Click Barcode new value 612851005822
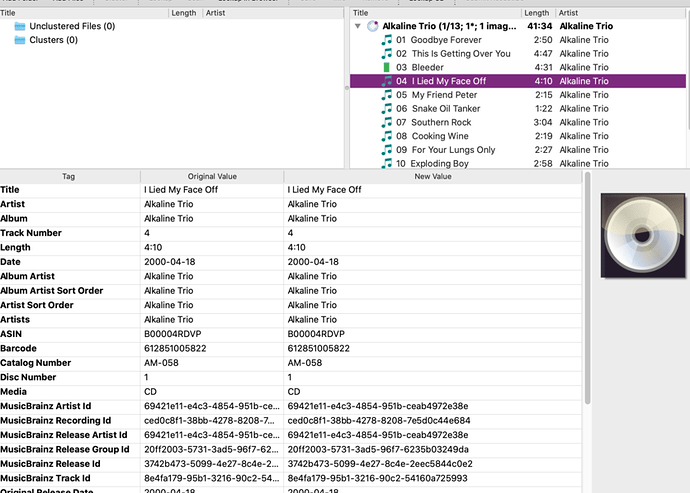690x493 pixels. click(319, 349)
